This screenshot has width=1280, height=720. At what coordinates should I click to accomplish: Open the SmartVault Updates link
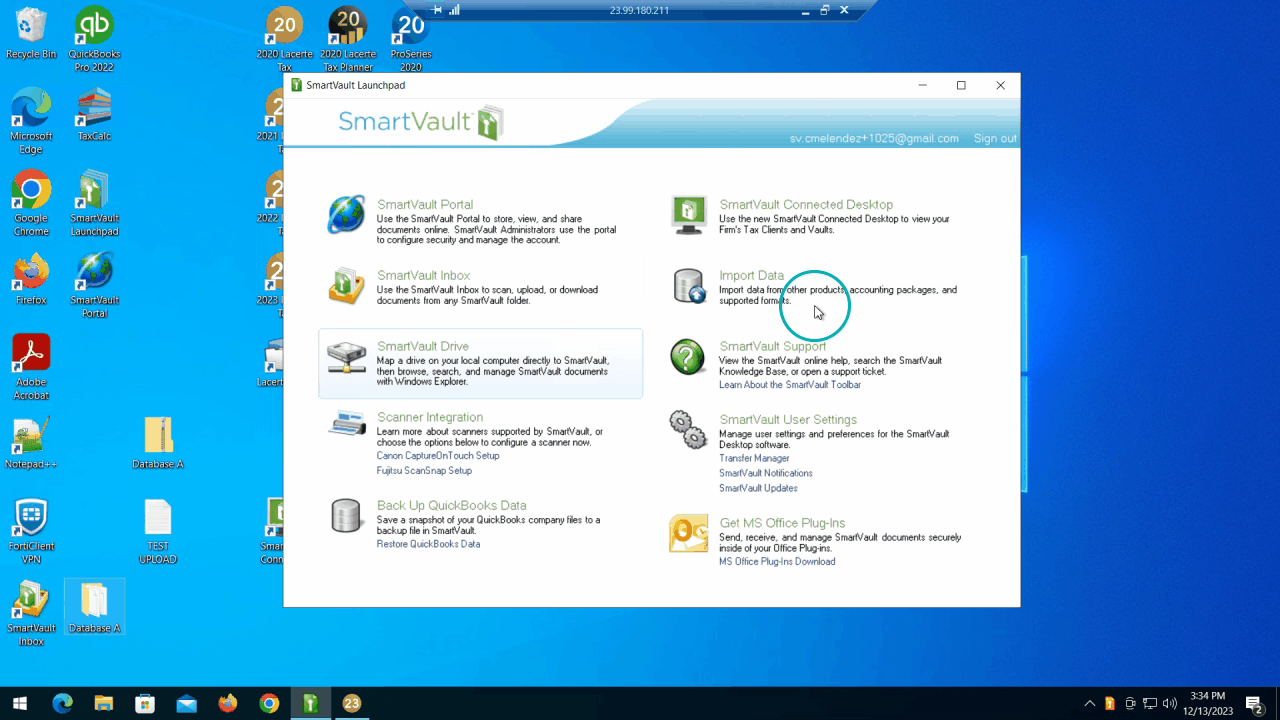pyautogui.click(x=758, y=488)
